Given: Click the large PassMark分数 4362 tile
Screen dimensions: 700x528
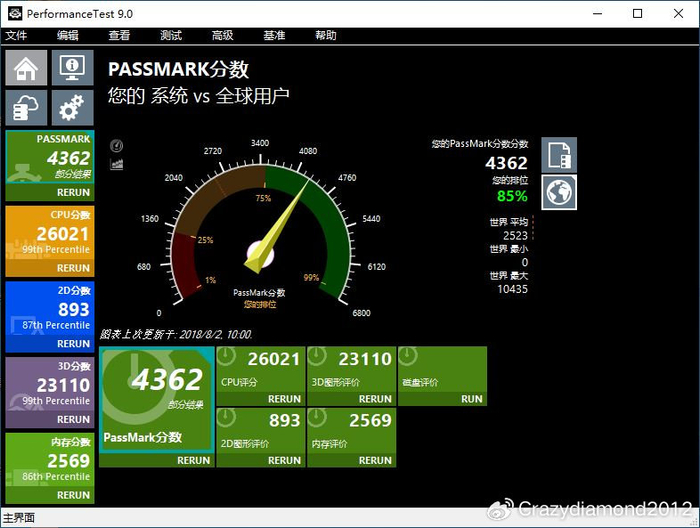Looking at the screenshot, I should 156,400.
